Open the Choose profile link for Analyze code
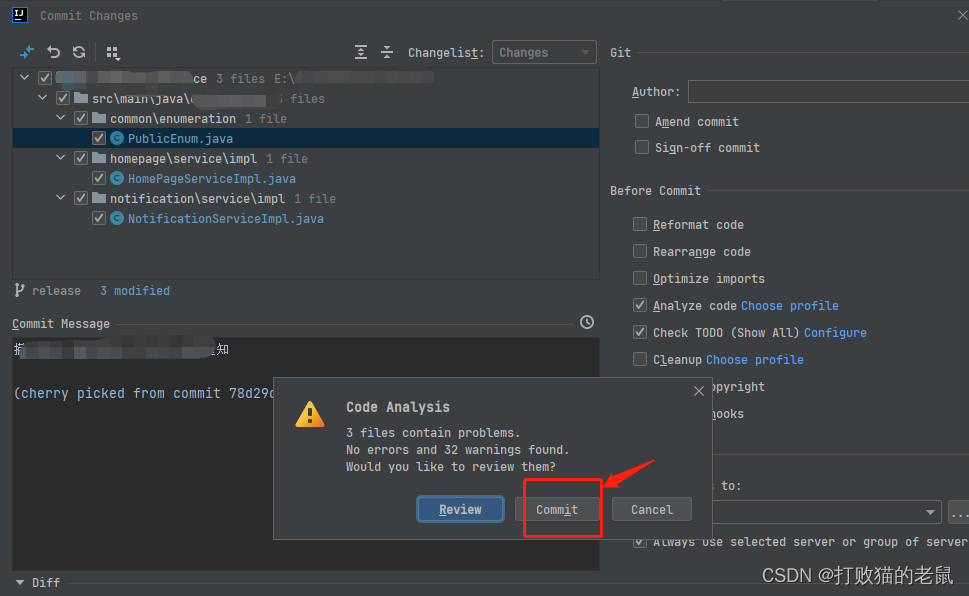Image resolution: width=969 pixels, height=596 pixels. [x=787, y=305]
